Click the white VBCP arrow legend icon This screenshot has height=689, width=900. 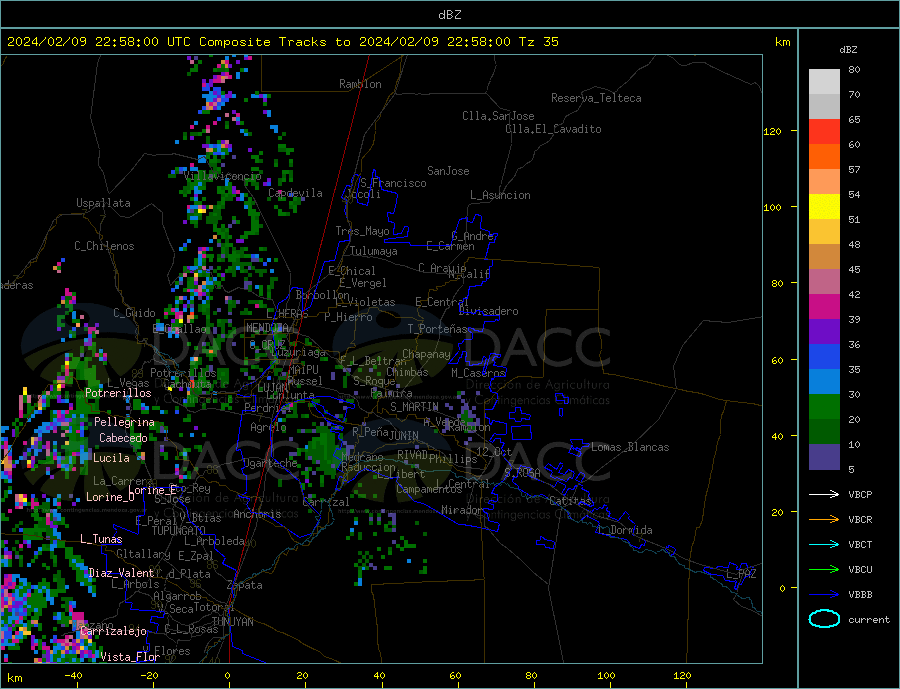point(824,494)
